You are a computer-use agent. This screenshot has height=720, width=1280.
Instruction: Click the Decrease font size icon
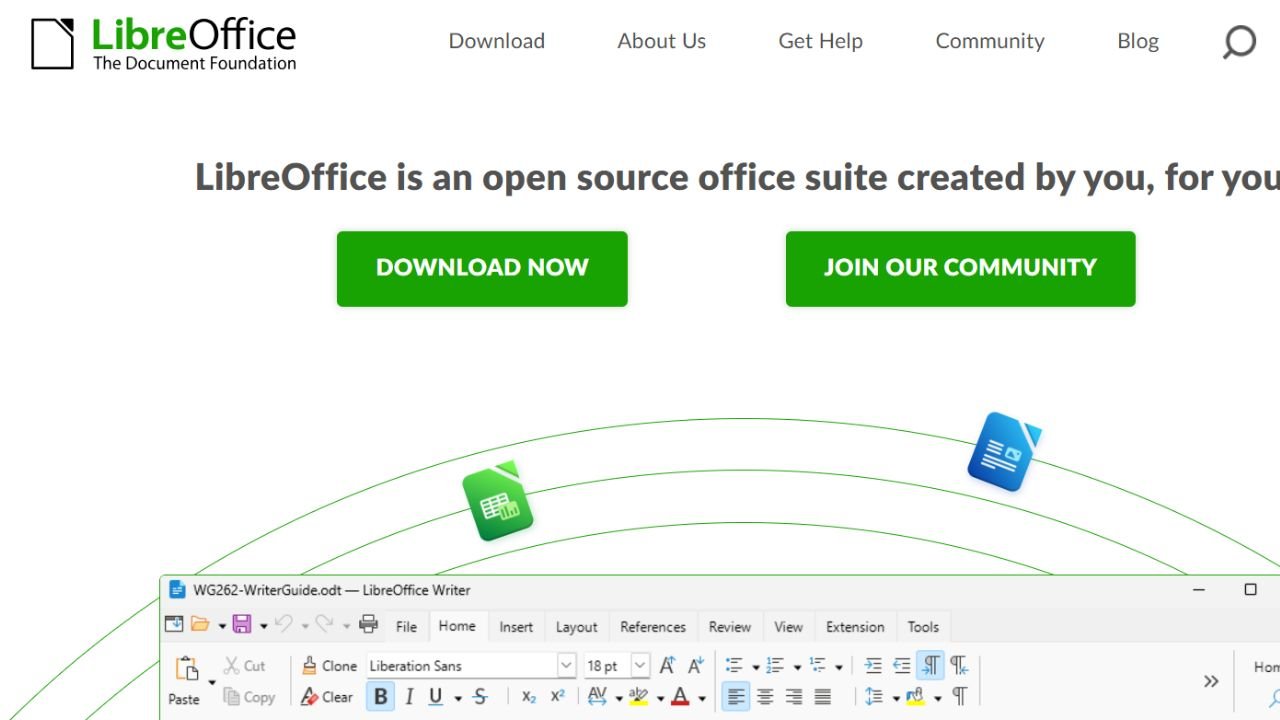click(x=697, y=665)
